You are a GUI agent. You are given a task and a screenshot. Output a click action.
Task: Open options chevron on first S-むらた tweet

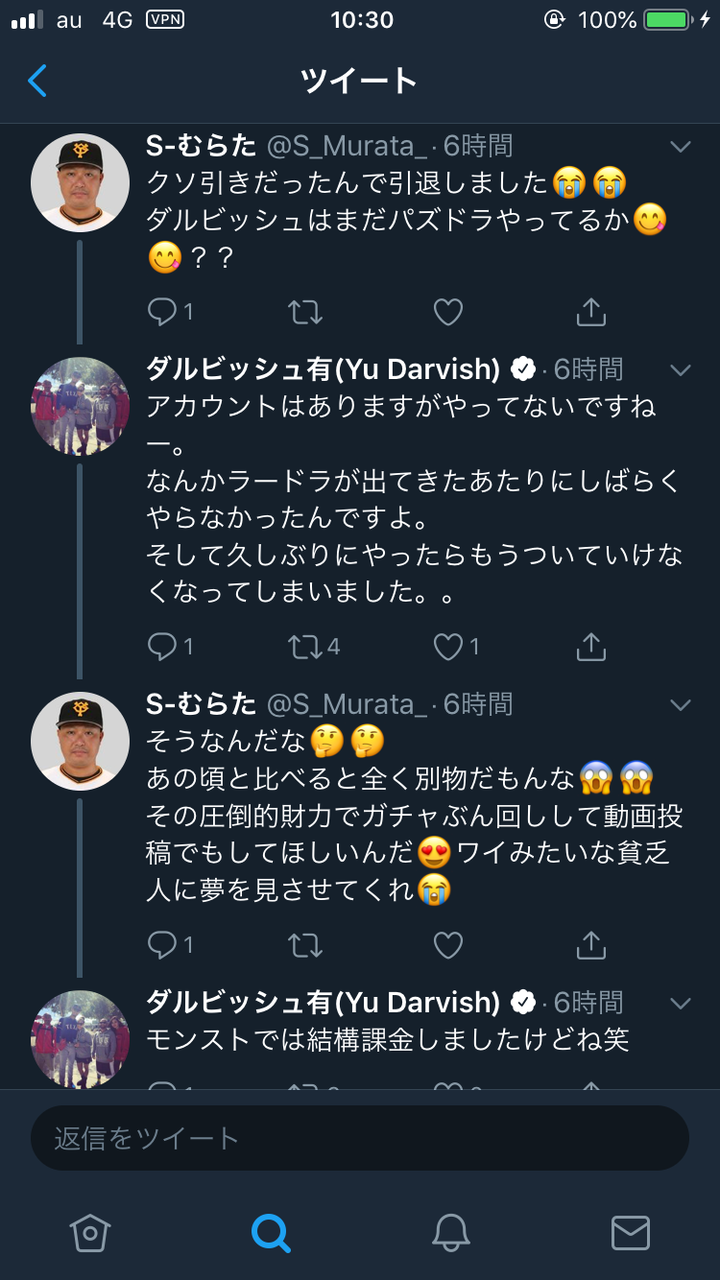click(680, 147)
